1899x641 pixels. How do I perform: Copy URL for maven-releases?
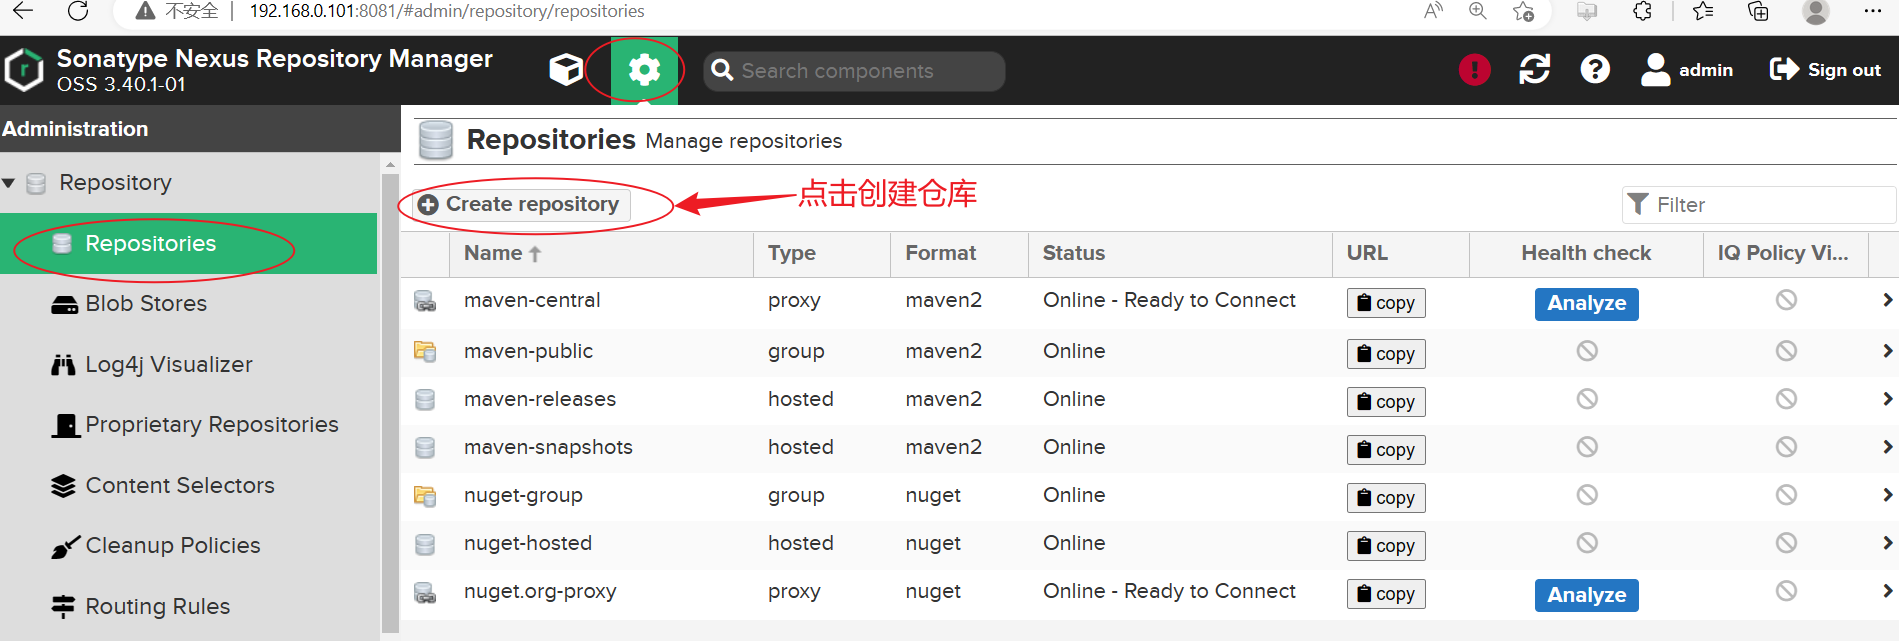pos(1386,402)
